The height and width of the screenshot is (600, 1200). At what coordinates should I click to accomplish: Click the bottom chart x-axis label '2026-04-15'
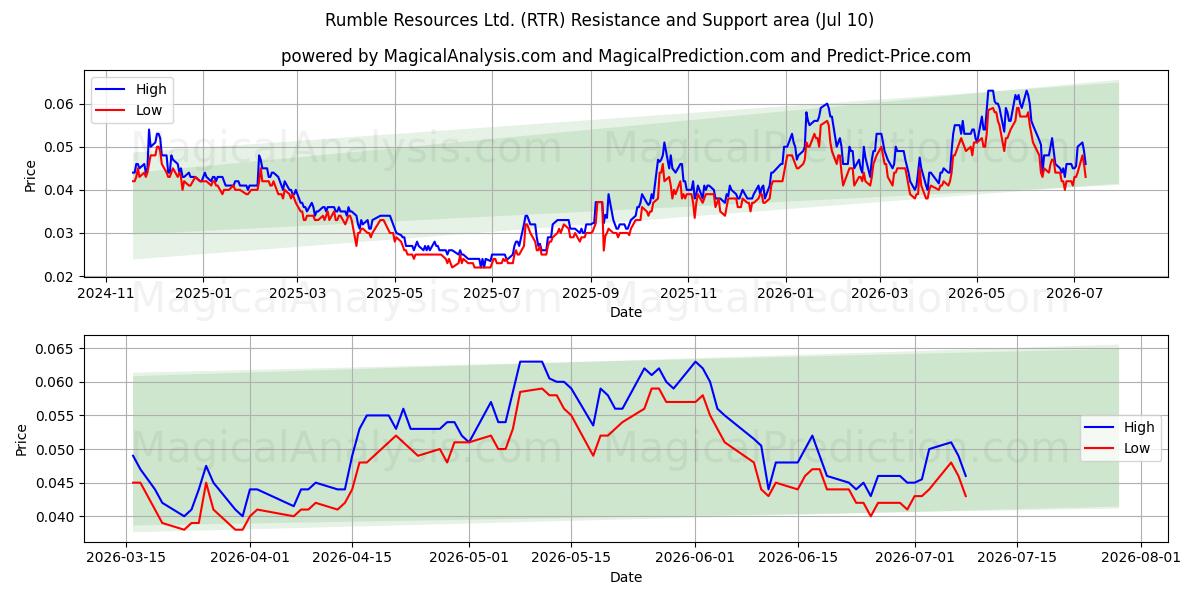pyautogui.click(x=352, y=560)
